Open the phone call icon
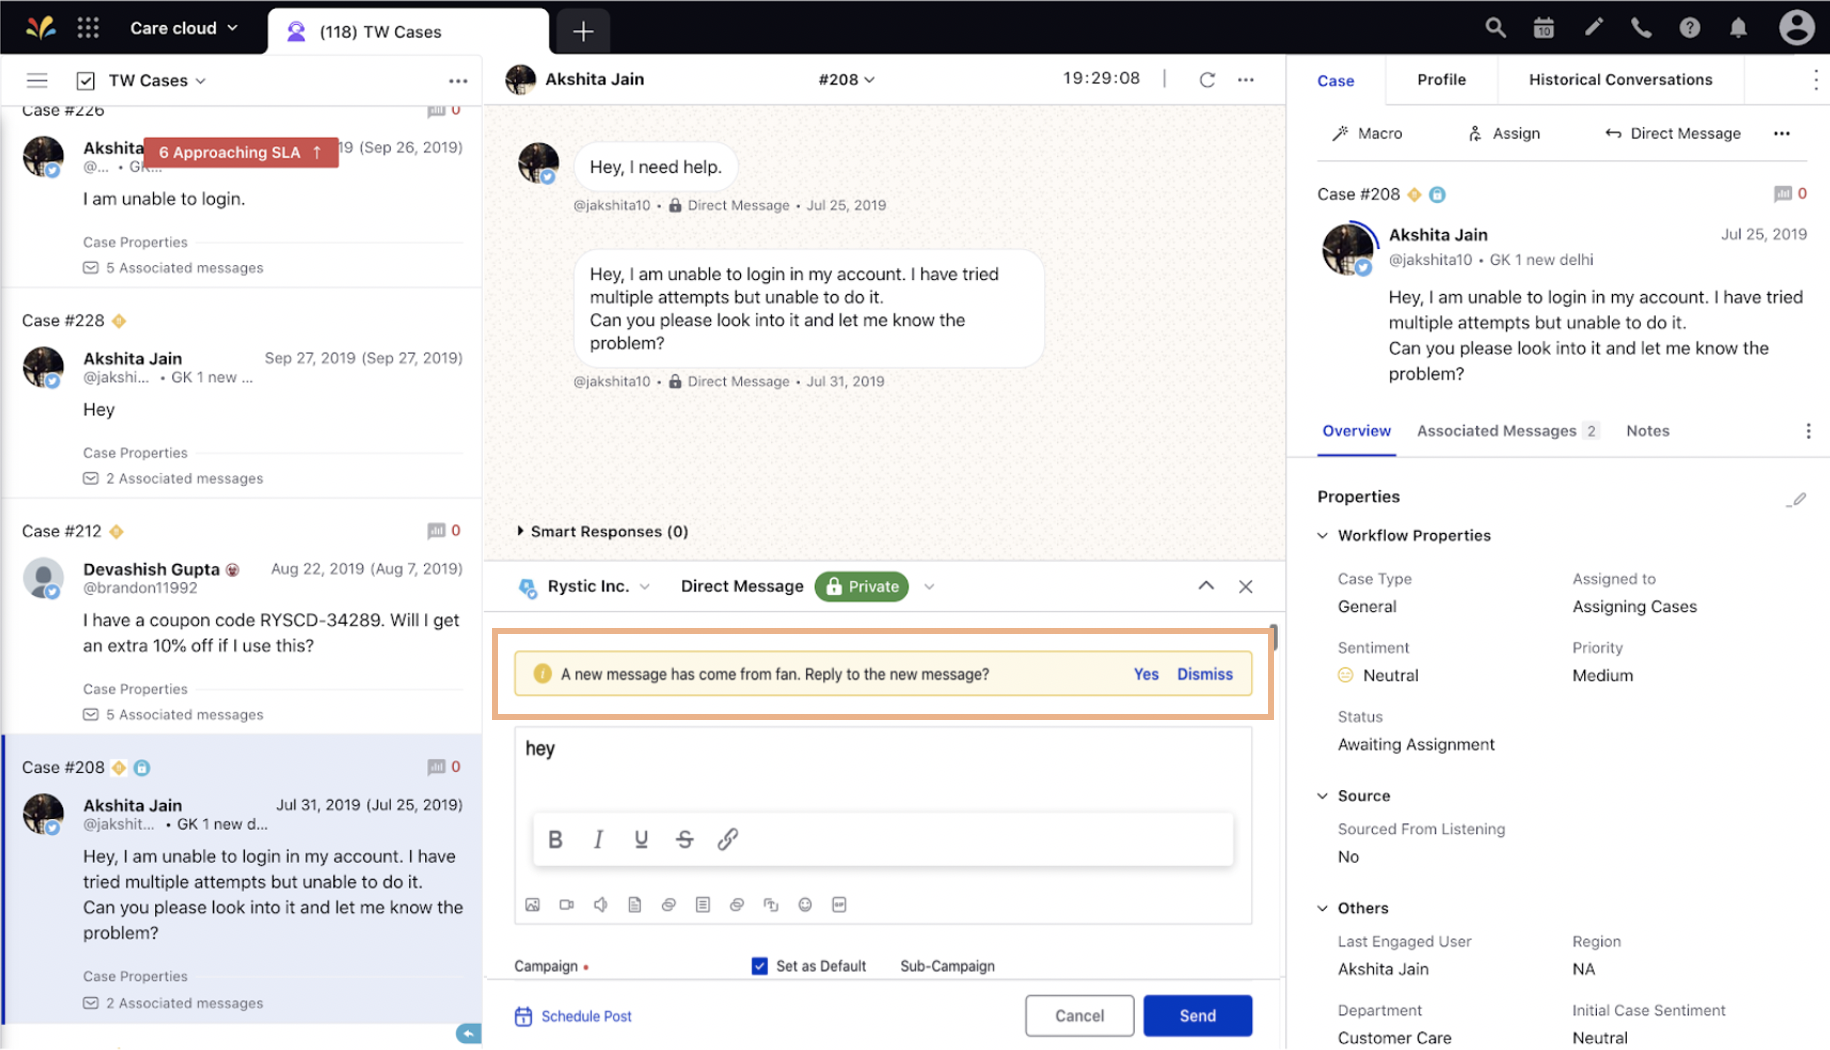Image resolution: width=1830 pixels, height=1050 pixels. point(1641,28)
